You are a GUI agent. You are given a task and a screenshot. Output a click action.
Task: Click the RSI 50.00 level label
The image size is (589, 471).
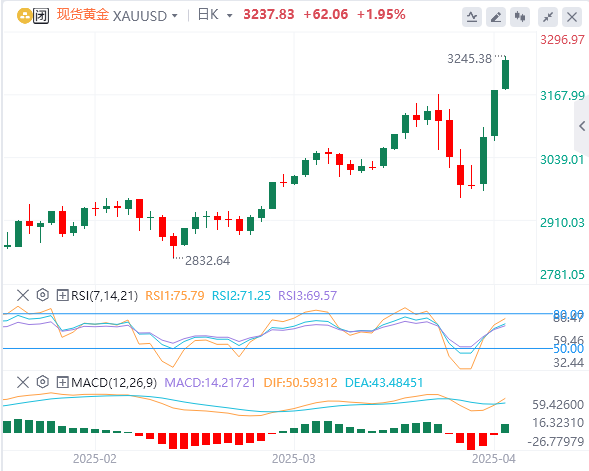(x=569, y=349)
